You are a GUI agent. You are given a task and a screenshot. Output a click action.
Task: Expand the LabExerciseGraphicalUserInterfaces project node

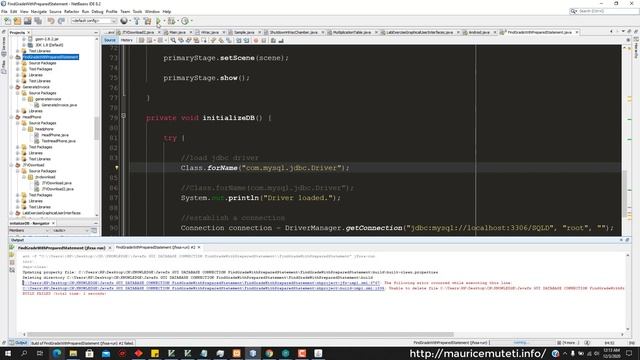pyautogui.click(x=12, y=213)
